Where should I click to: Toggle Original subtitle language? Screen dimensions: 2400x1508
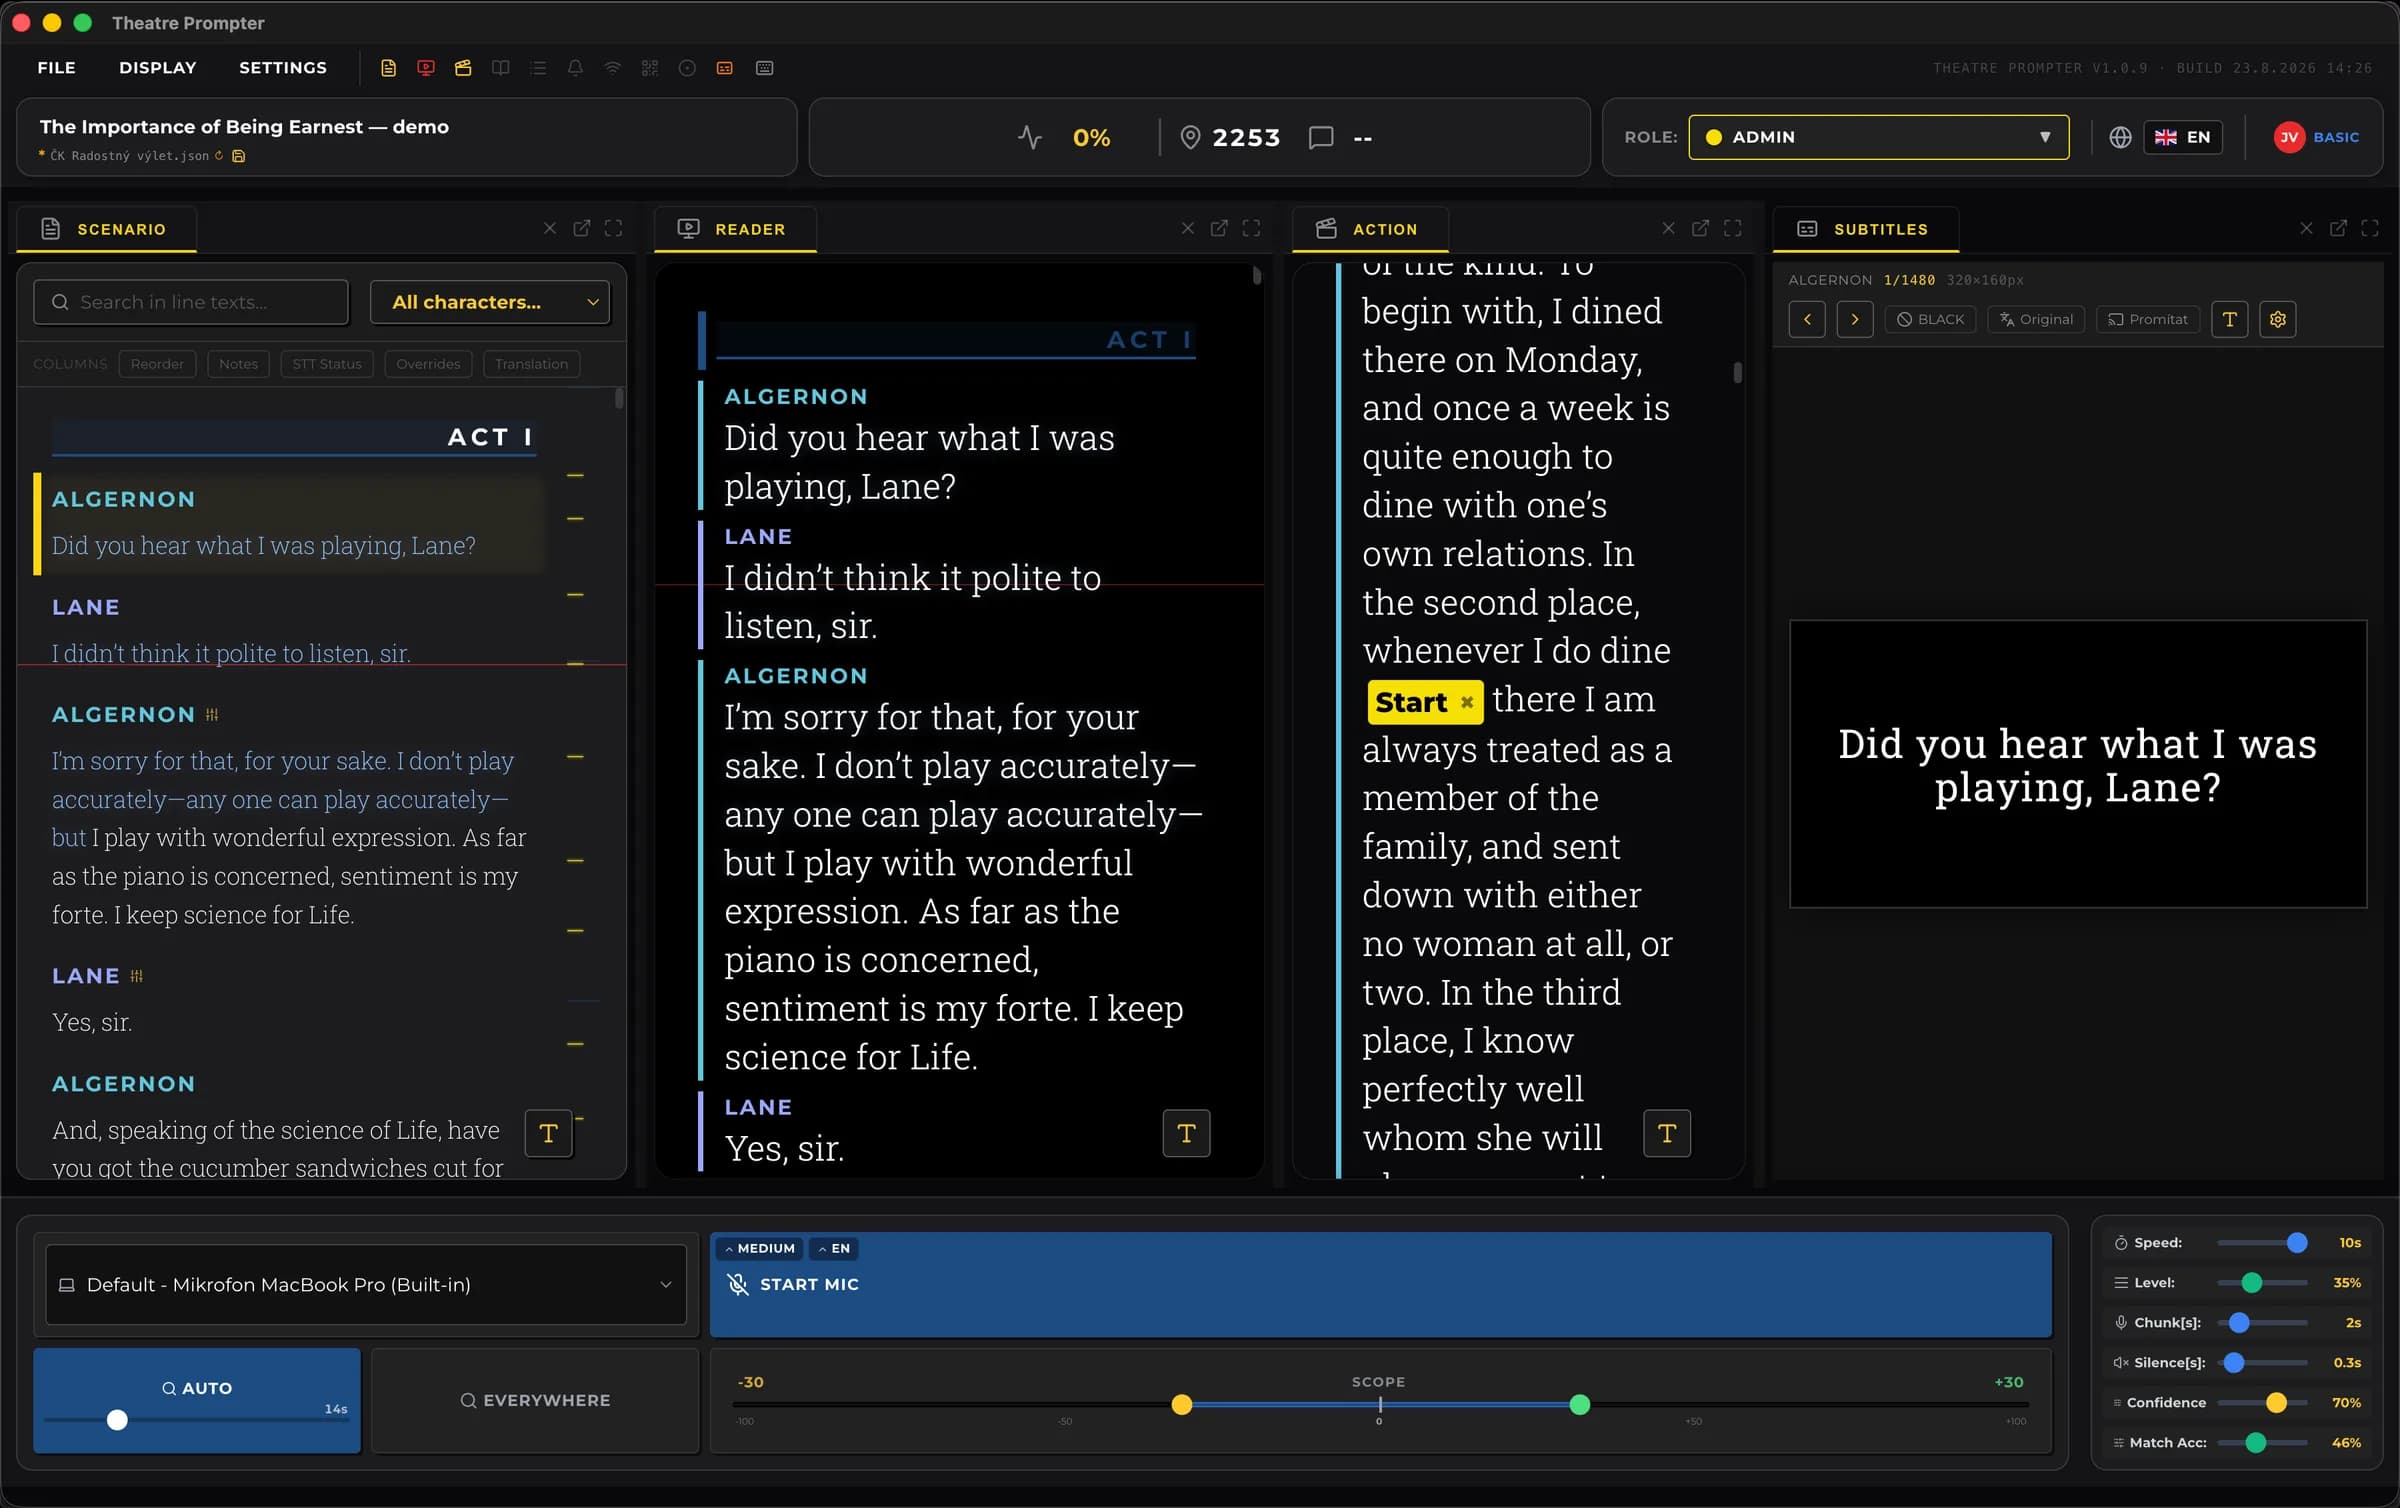coord(2037,319)
